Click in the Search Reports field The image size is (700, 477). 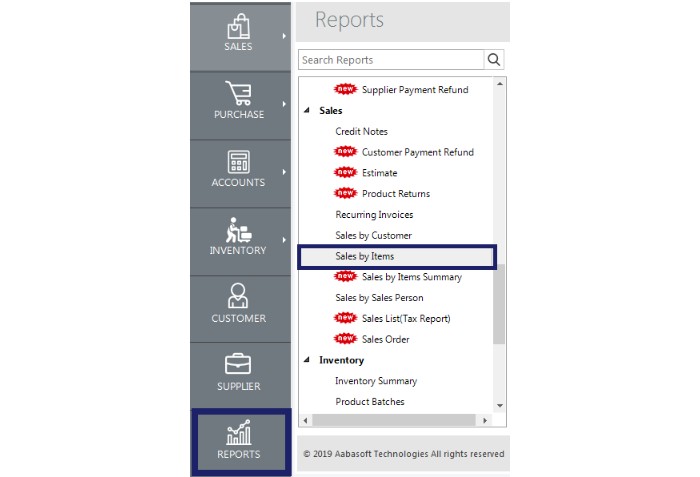[x=391, y=59]
